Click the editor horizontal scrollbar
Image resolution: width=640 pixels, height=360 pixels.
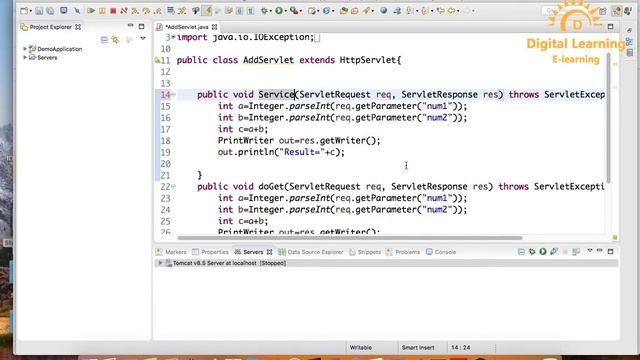point(350,238)
